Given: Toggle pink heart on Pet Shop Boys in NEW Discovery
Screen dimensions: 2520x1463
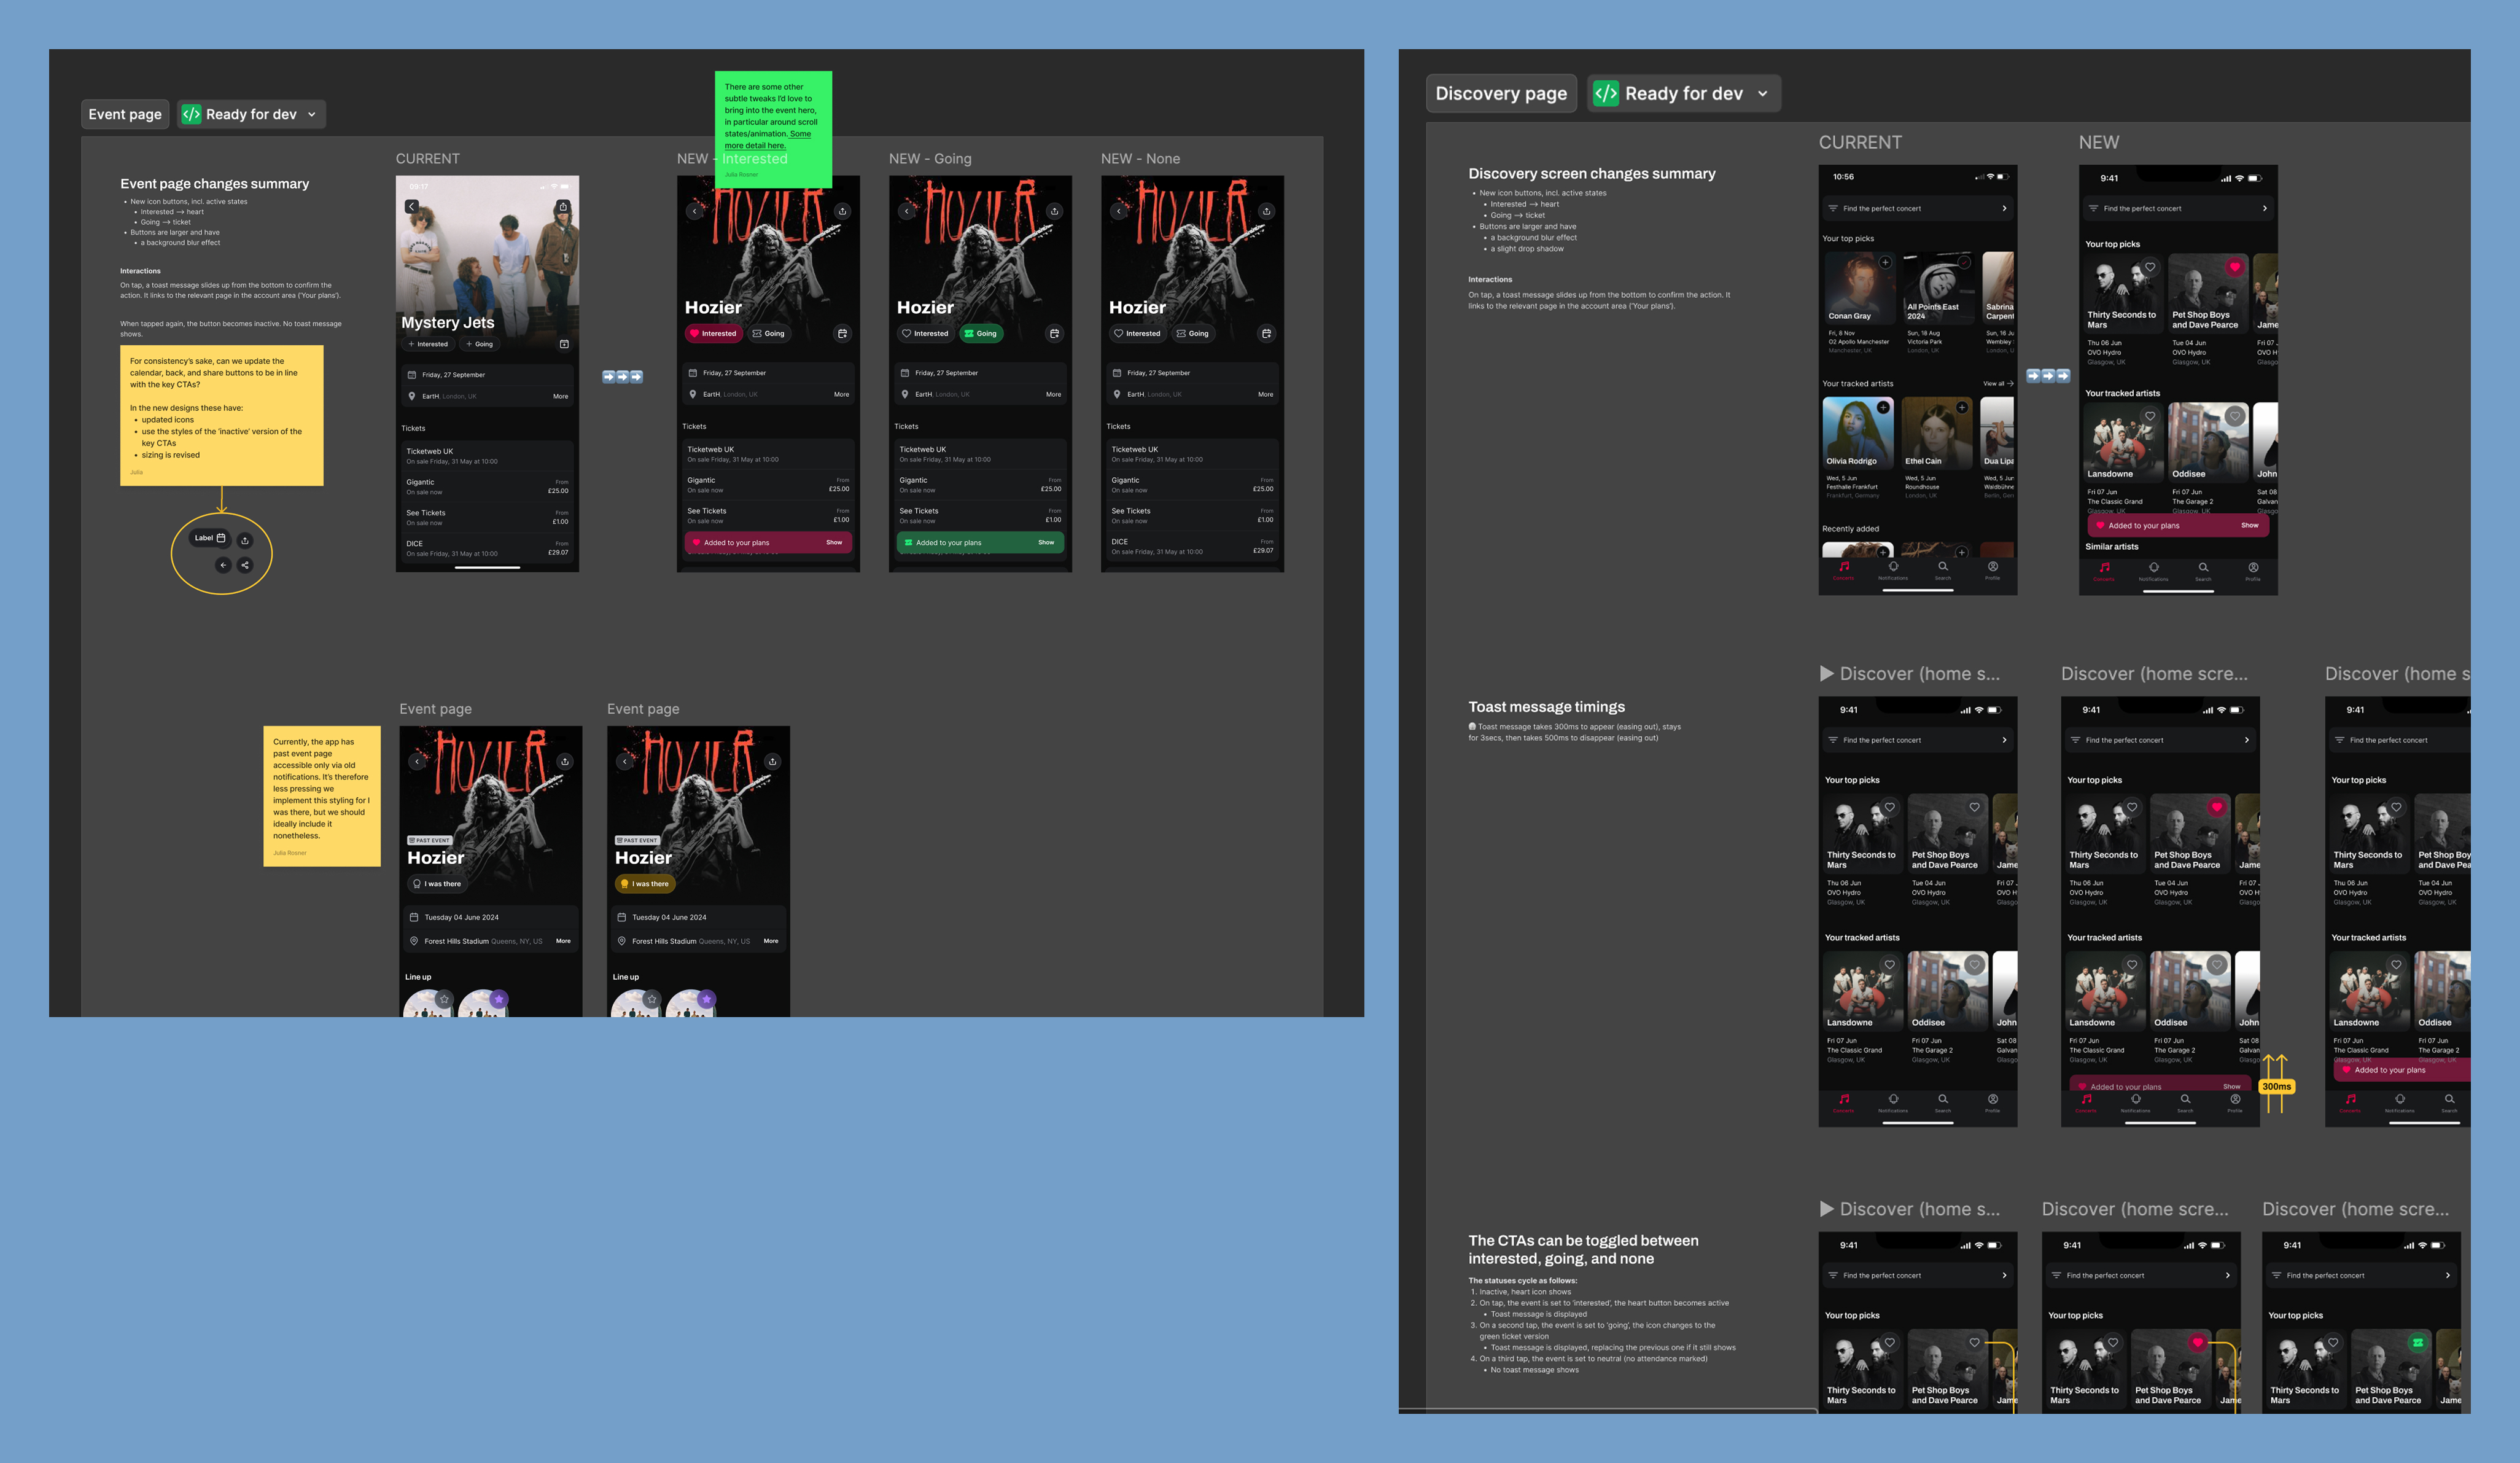Looking at the screenshot, I should click(2235, 267).
